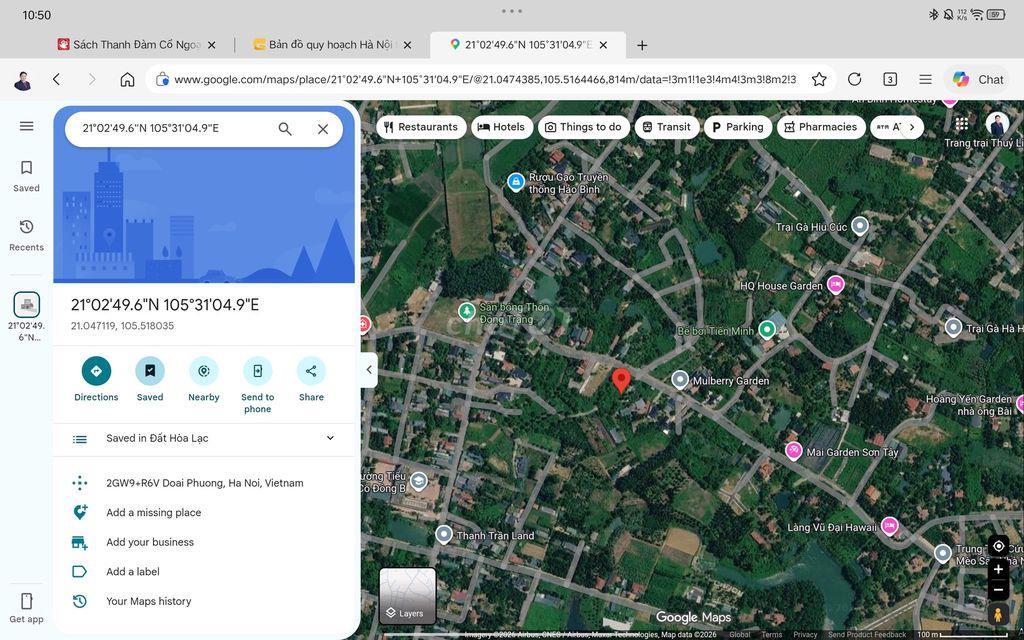This screenshot has width=1024, height=640.
Task: Open the Saved places sidebar item
Action: [x=26, y=176]
